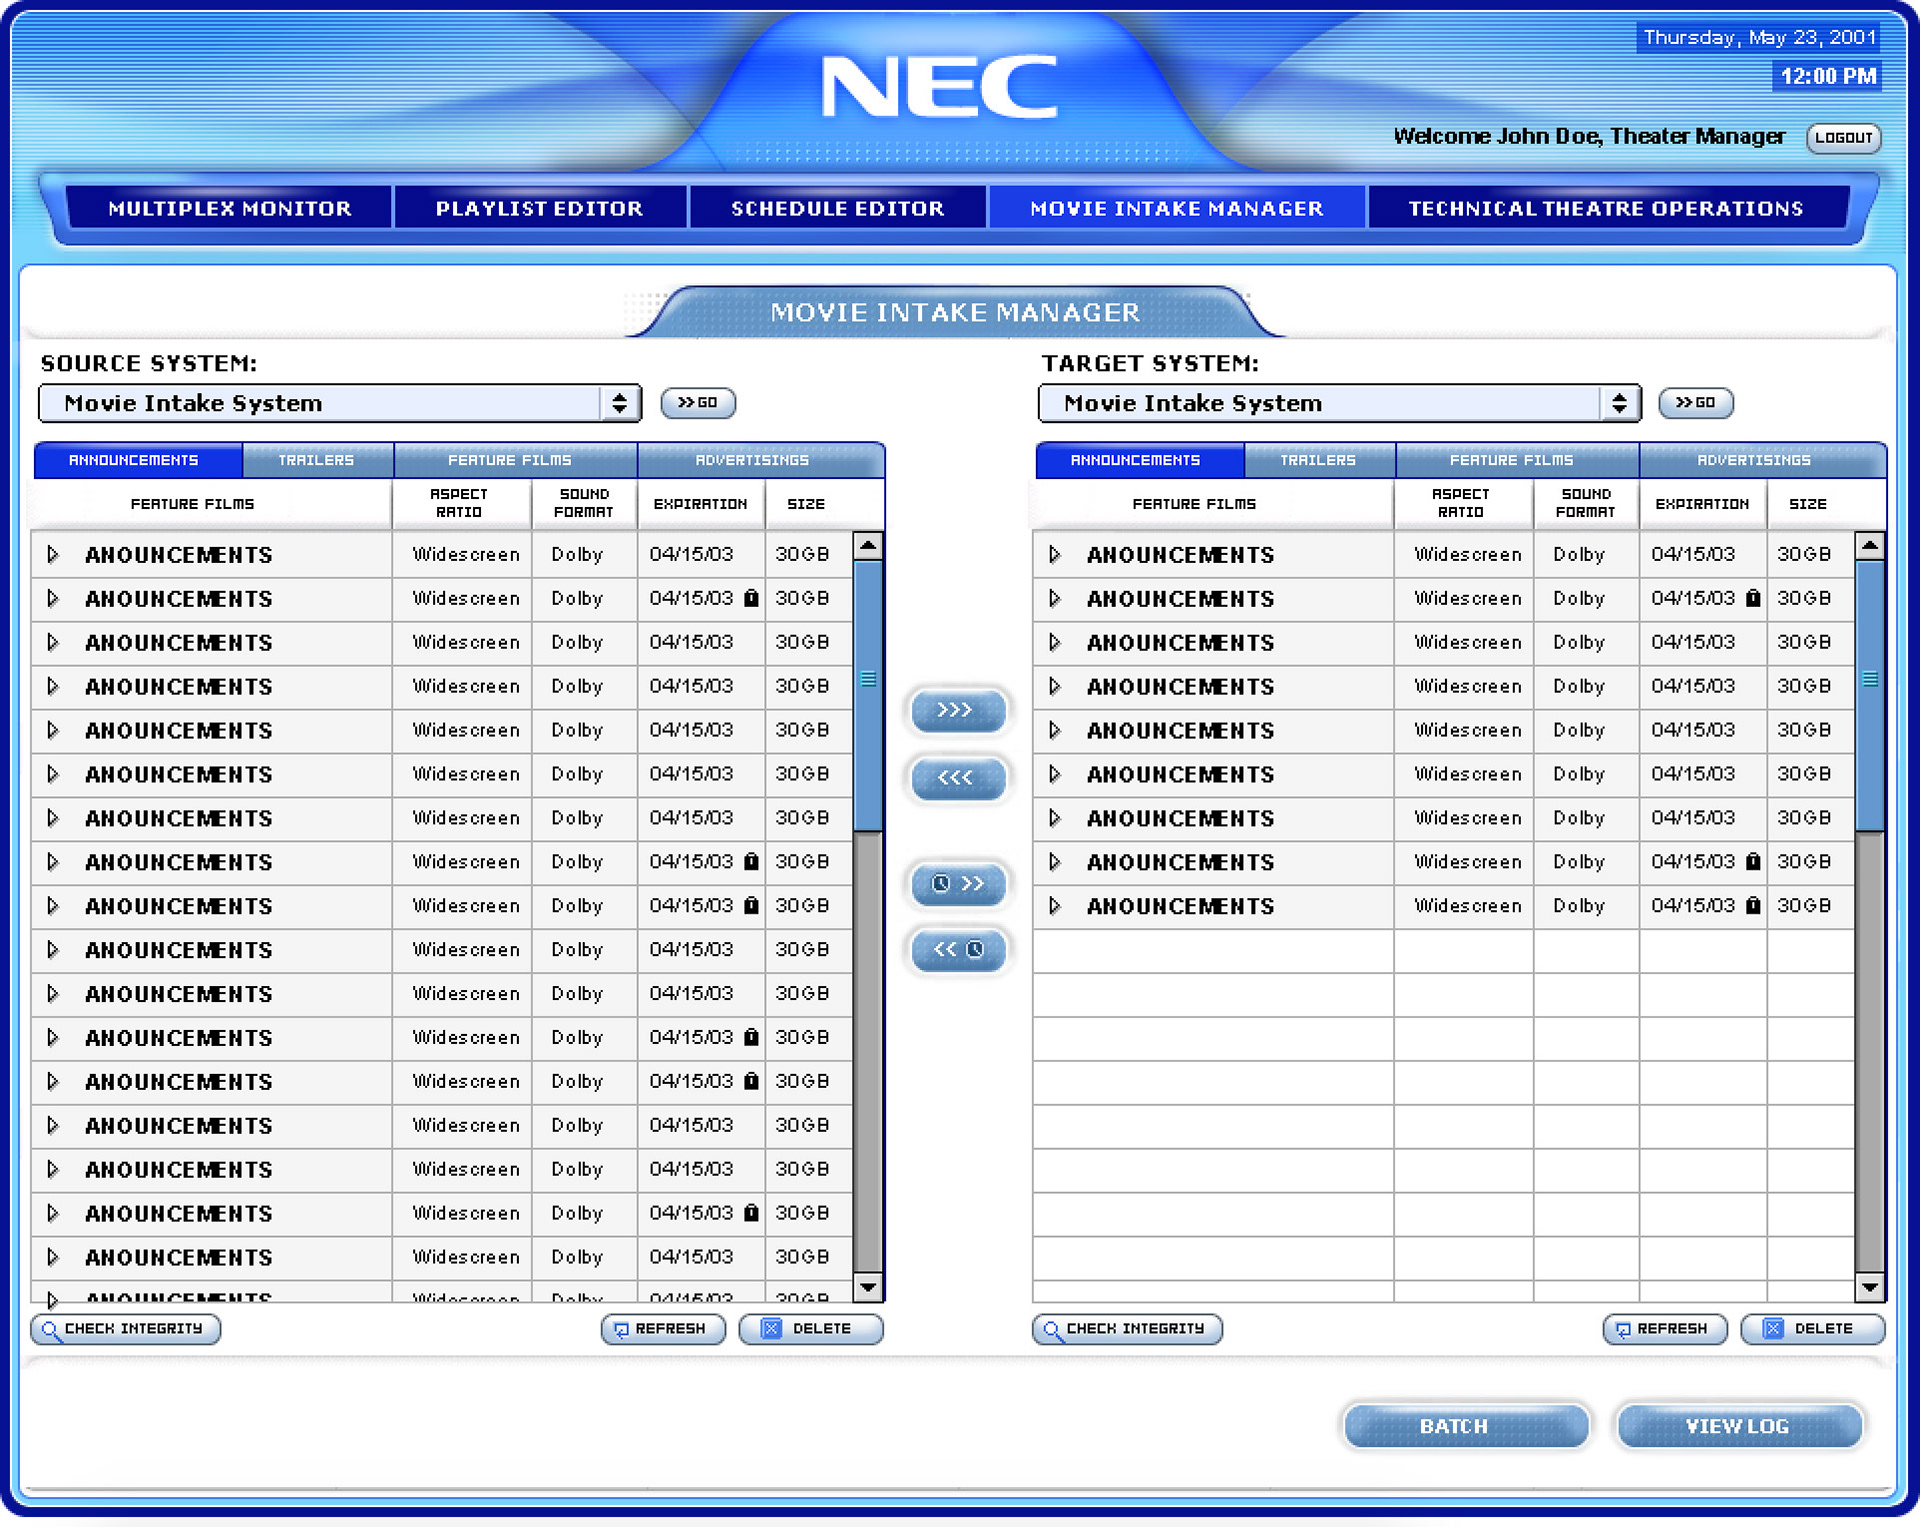Click target list scrollbar down arrow
The image size is (1920, 1527).
click(1870, 1287)
